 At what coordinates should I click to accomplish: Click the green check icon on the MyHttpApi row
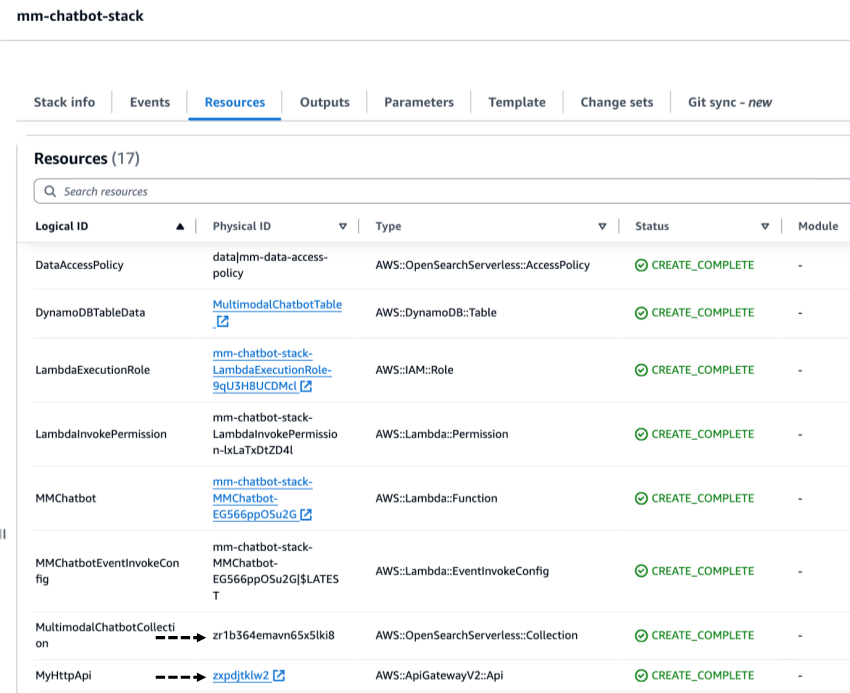(x=640, y=674)
